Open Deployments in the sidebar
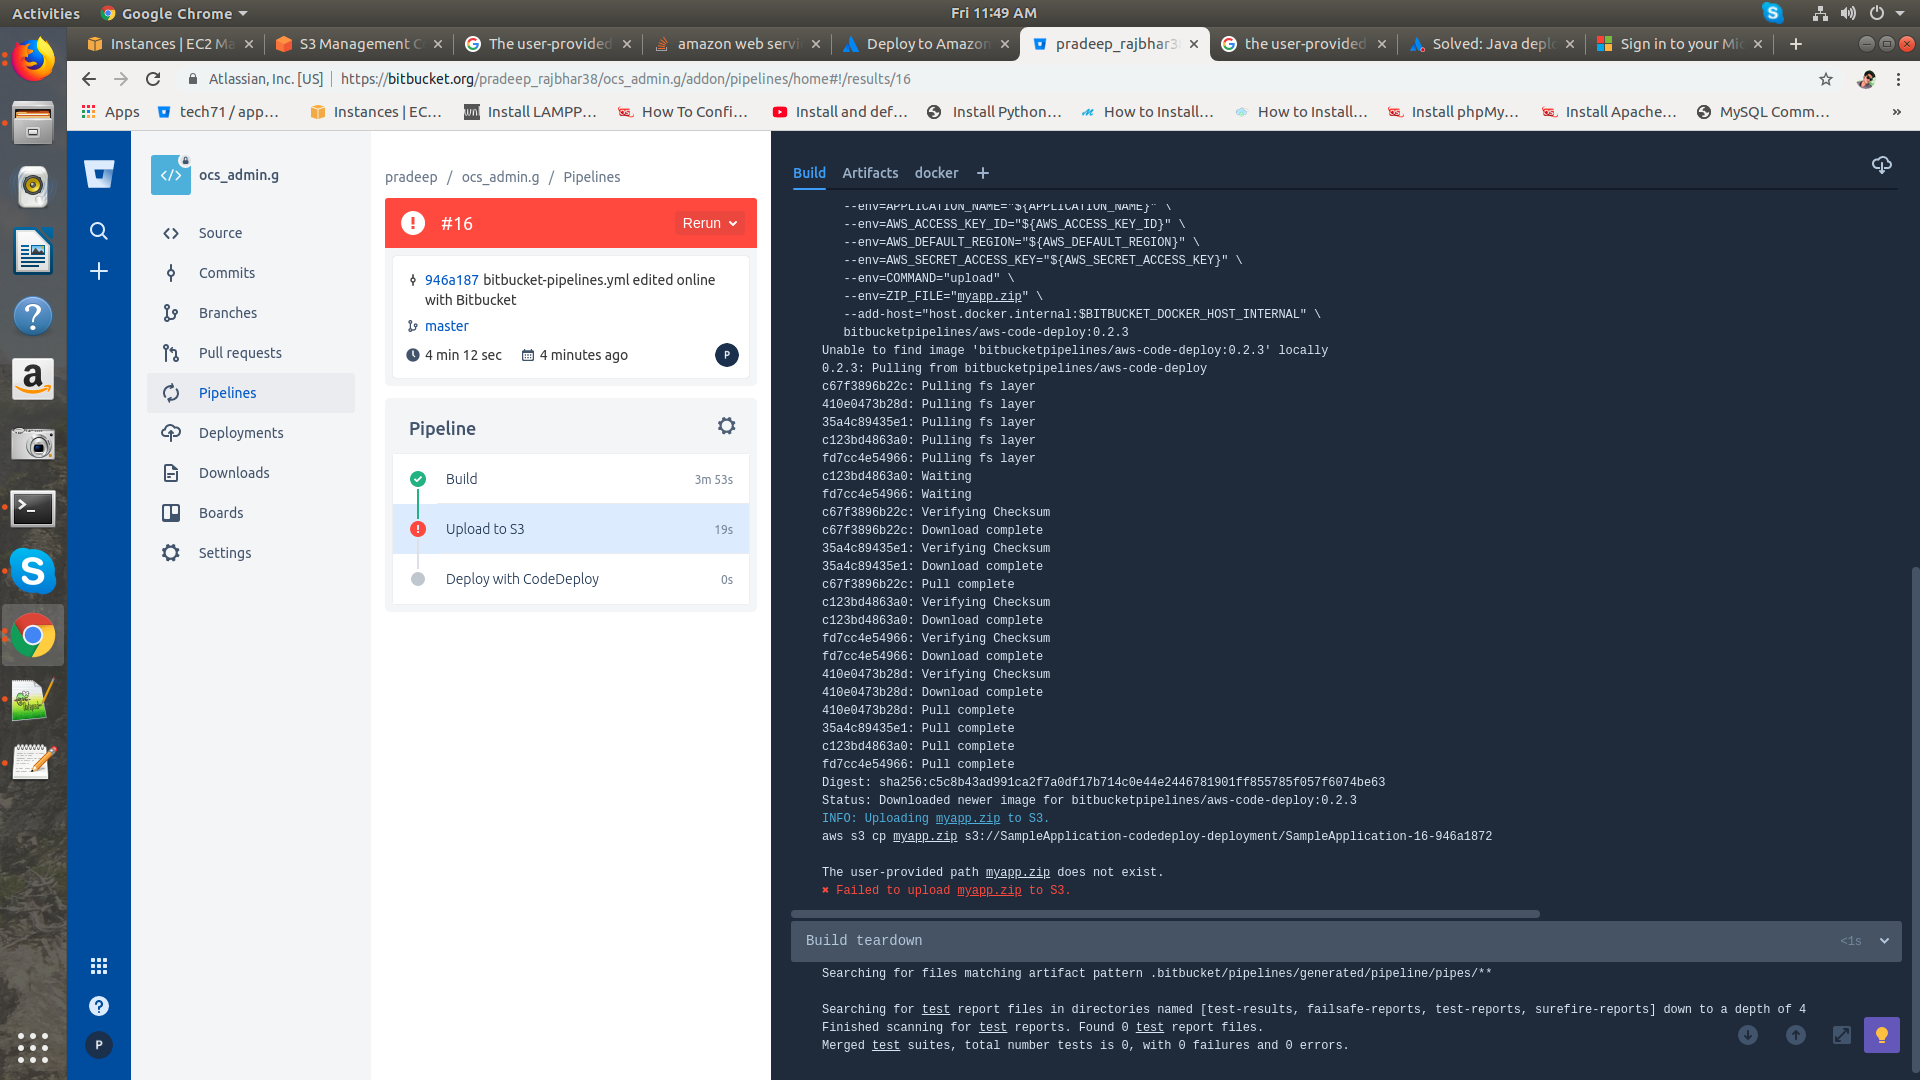This screenshot has height=1080, width=1920. [241, 433]
